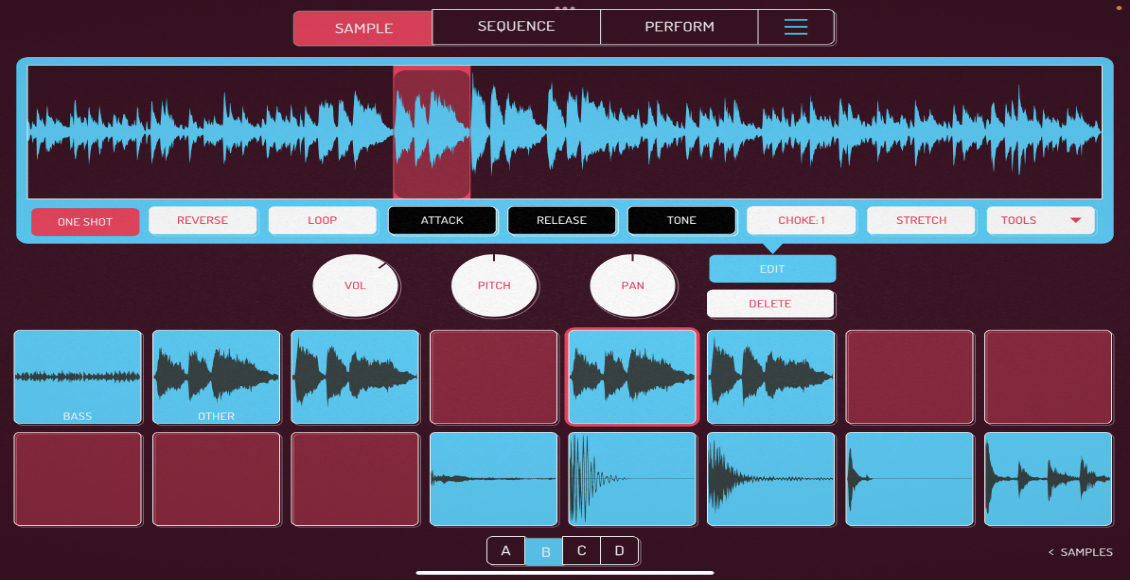Go back using the SAMPLES link

click(1080, 551)
